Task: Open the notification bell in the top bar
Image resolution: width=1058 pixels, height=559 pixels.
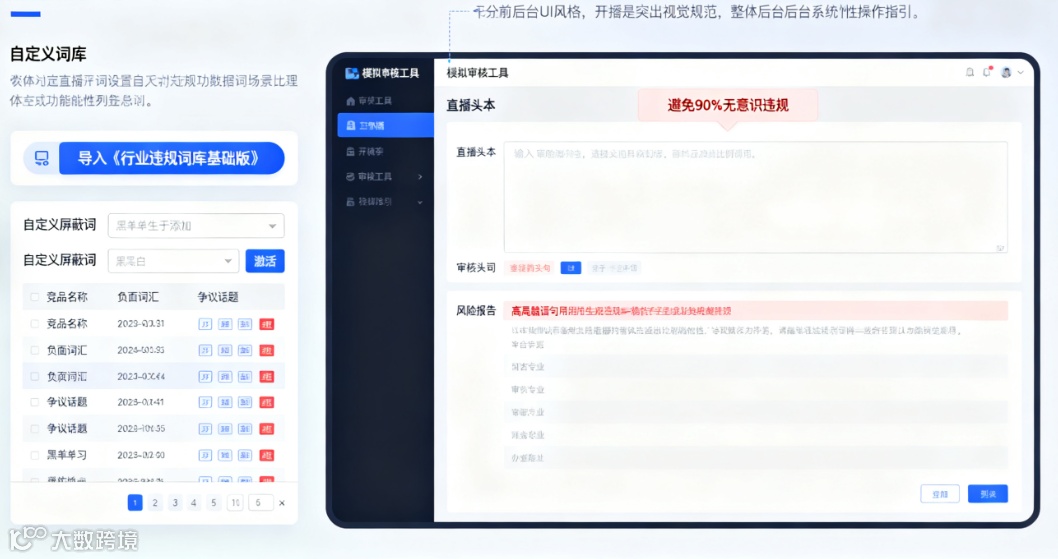Action: pos(970,72)
